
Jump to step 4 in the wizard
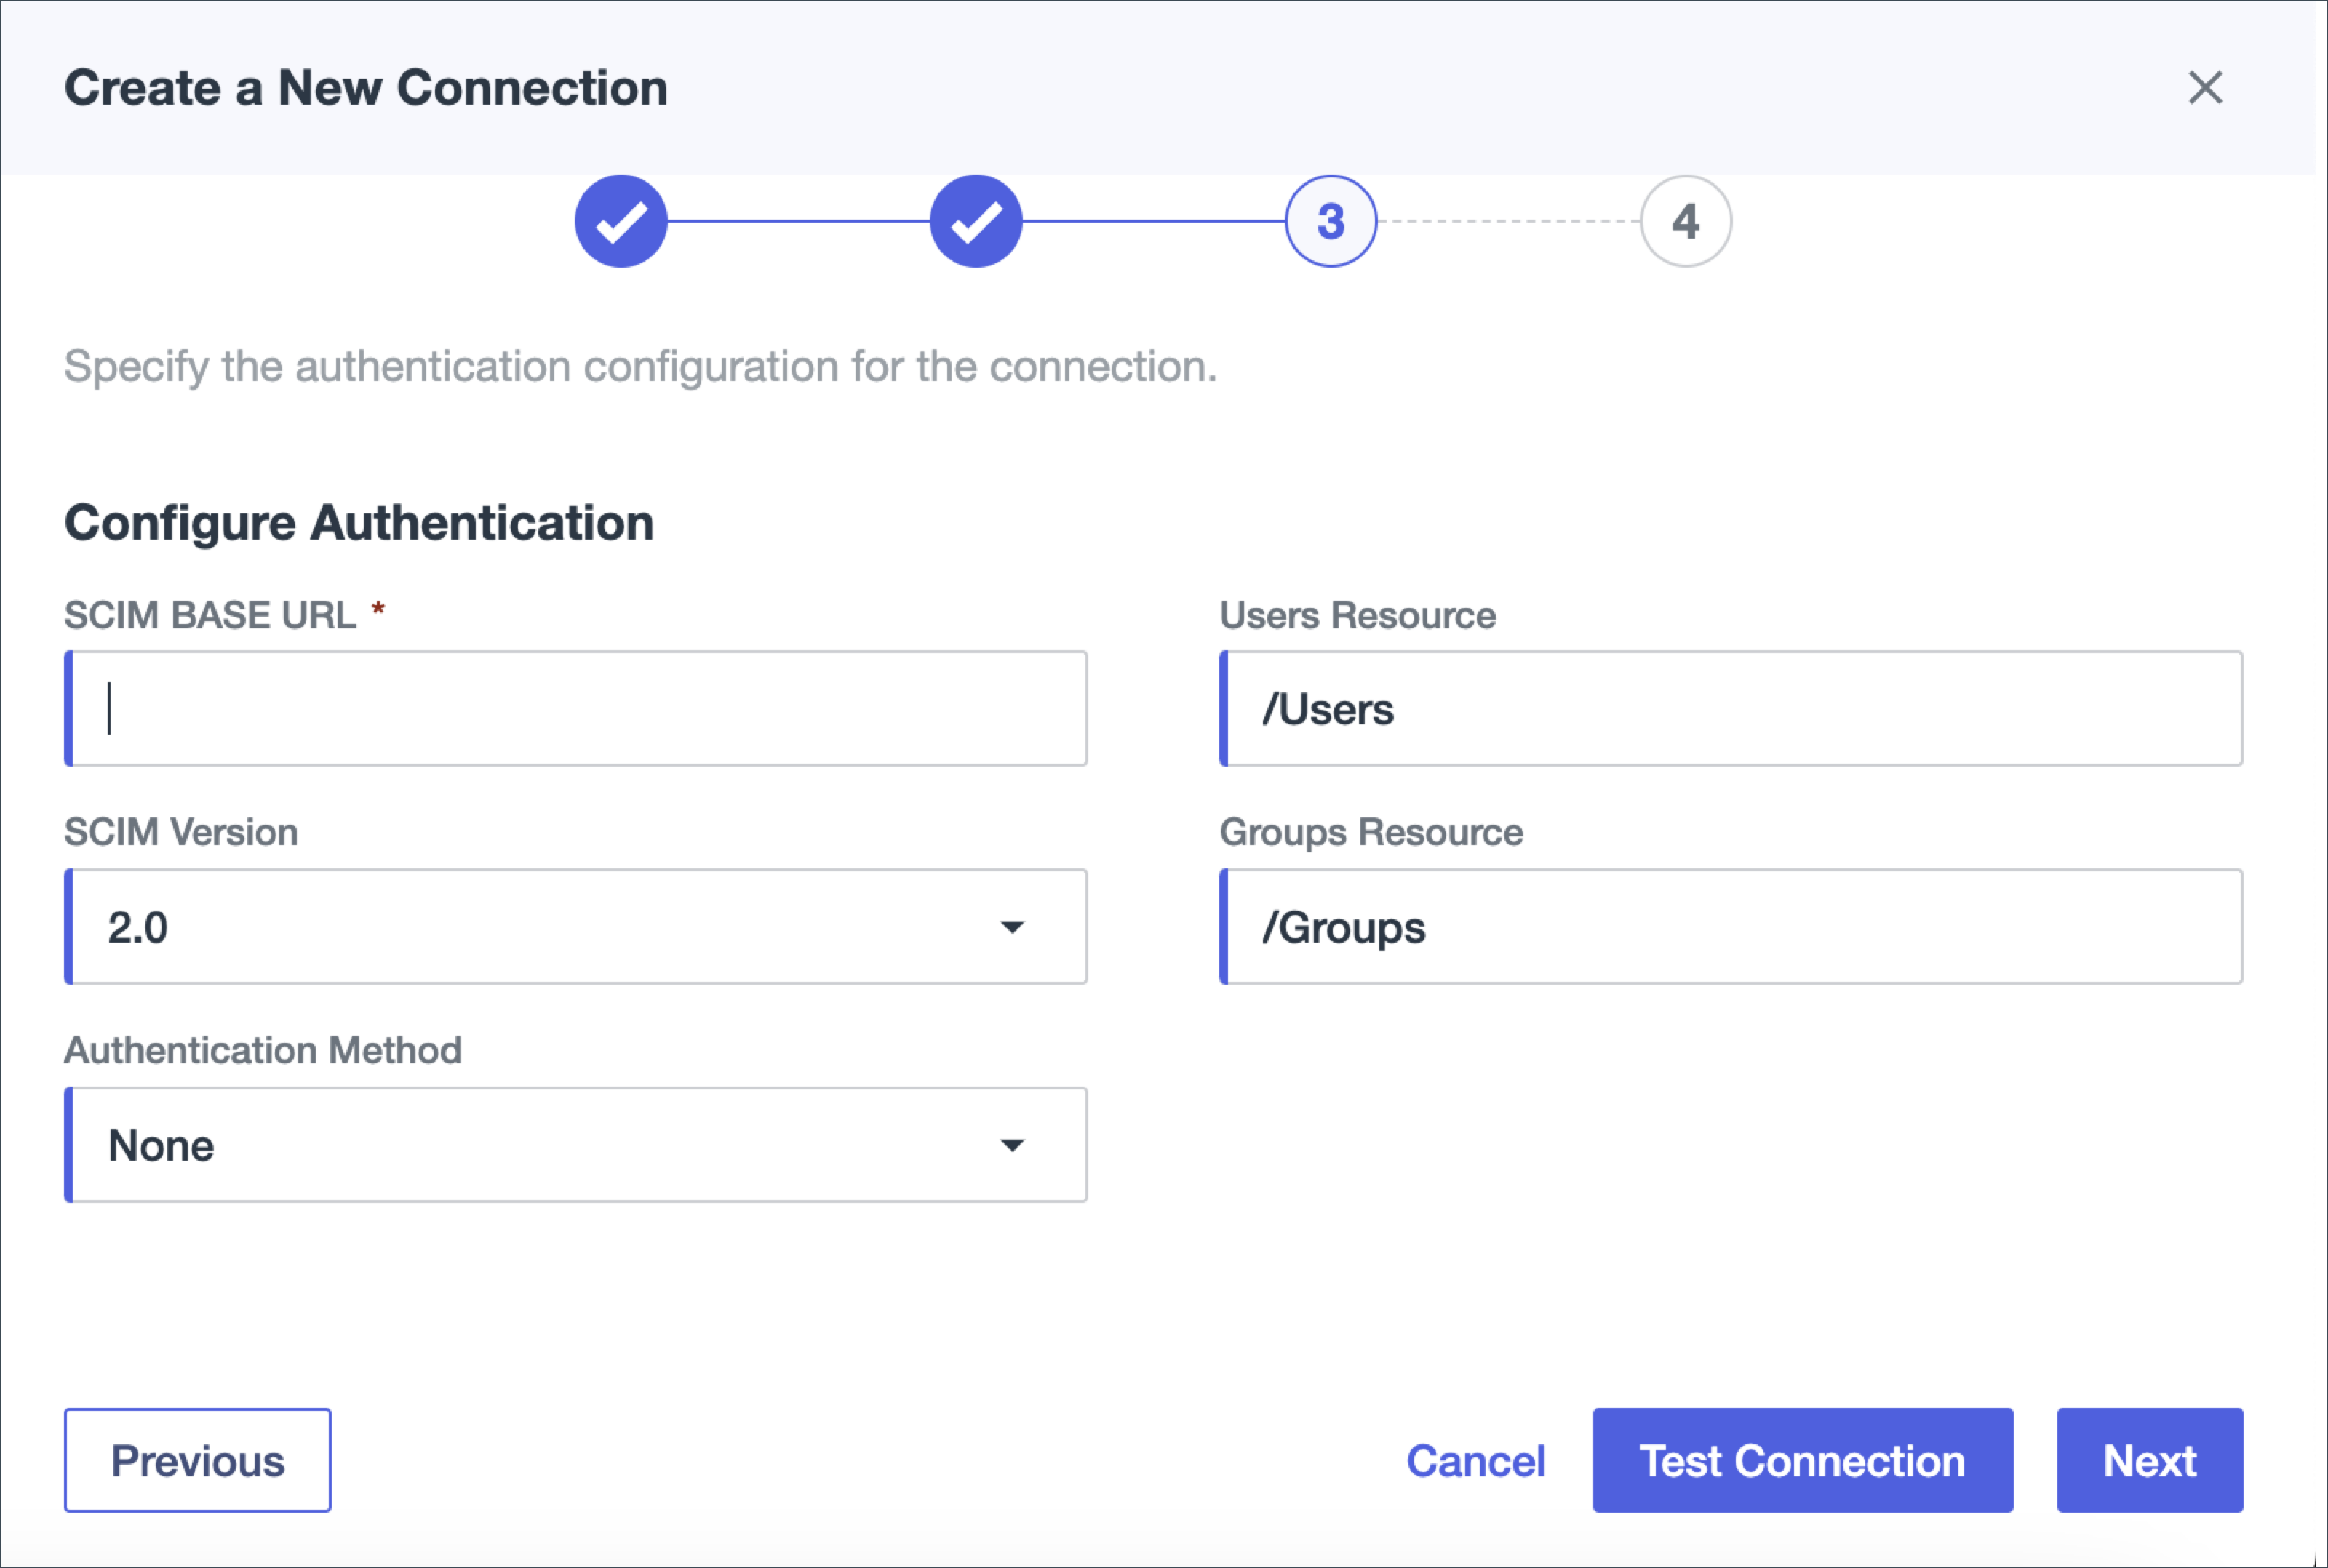coord(1685,221)
